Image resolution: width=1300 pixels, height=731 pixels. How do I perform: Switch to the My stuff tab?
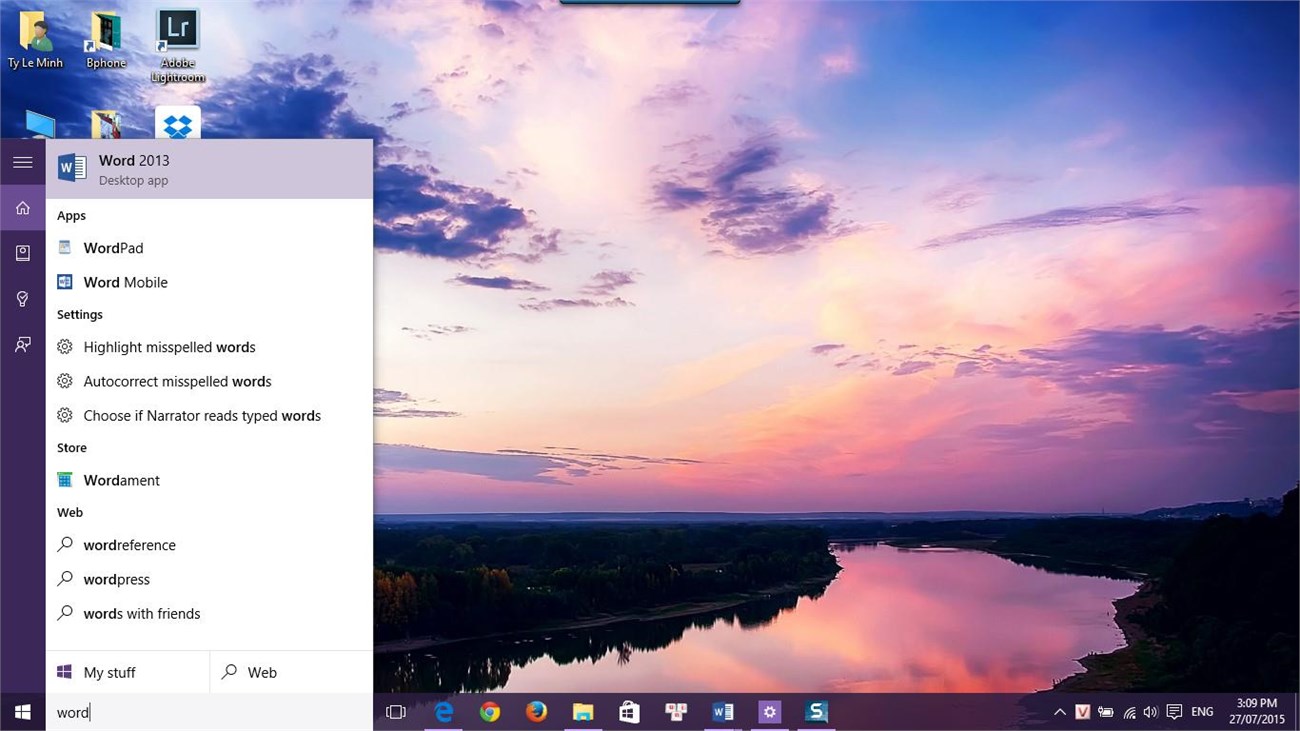pyautogui.click(x=108, y=672)
